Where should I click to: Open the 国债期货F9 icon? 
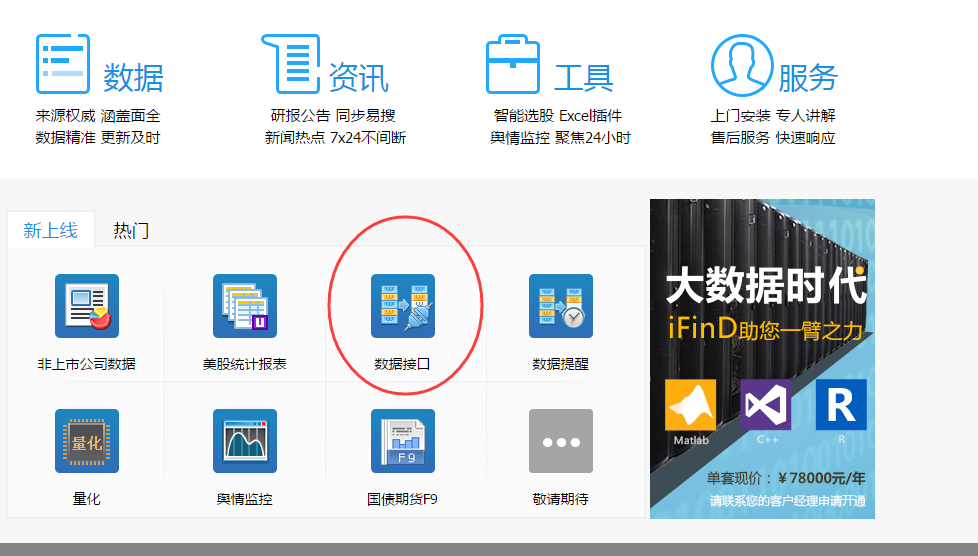403,441
